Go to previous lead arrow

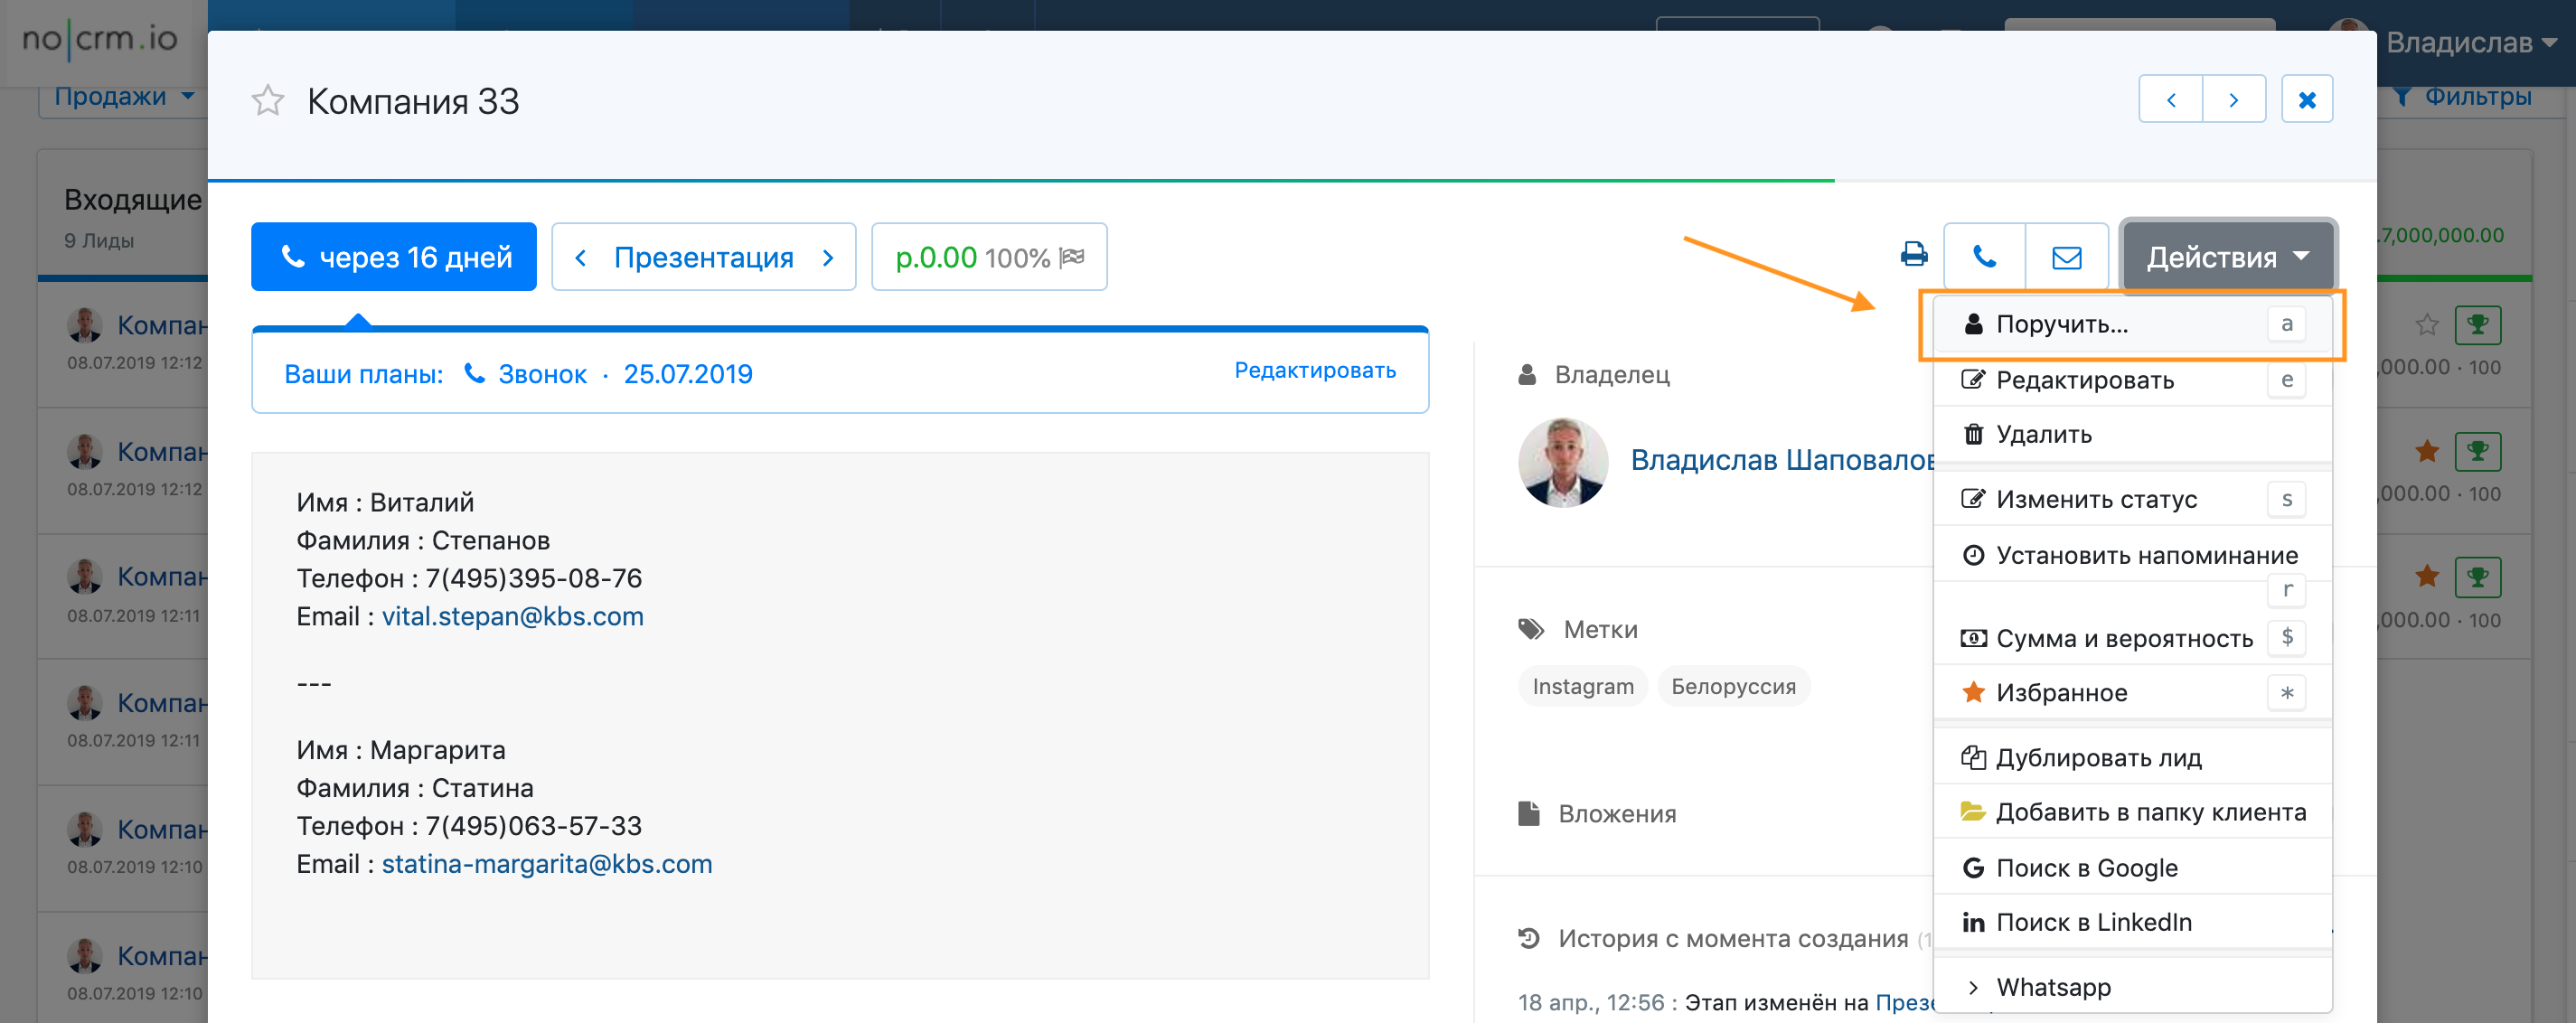[2170, 100]
